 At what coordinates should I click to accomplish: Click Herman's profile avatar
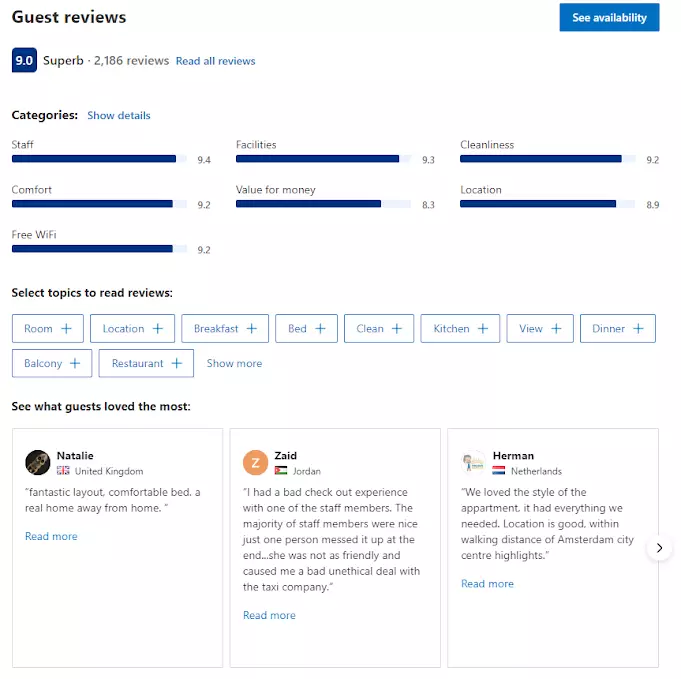click(473, 462)
